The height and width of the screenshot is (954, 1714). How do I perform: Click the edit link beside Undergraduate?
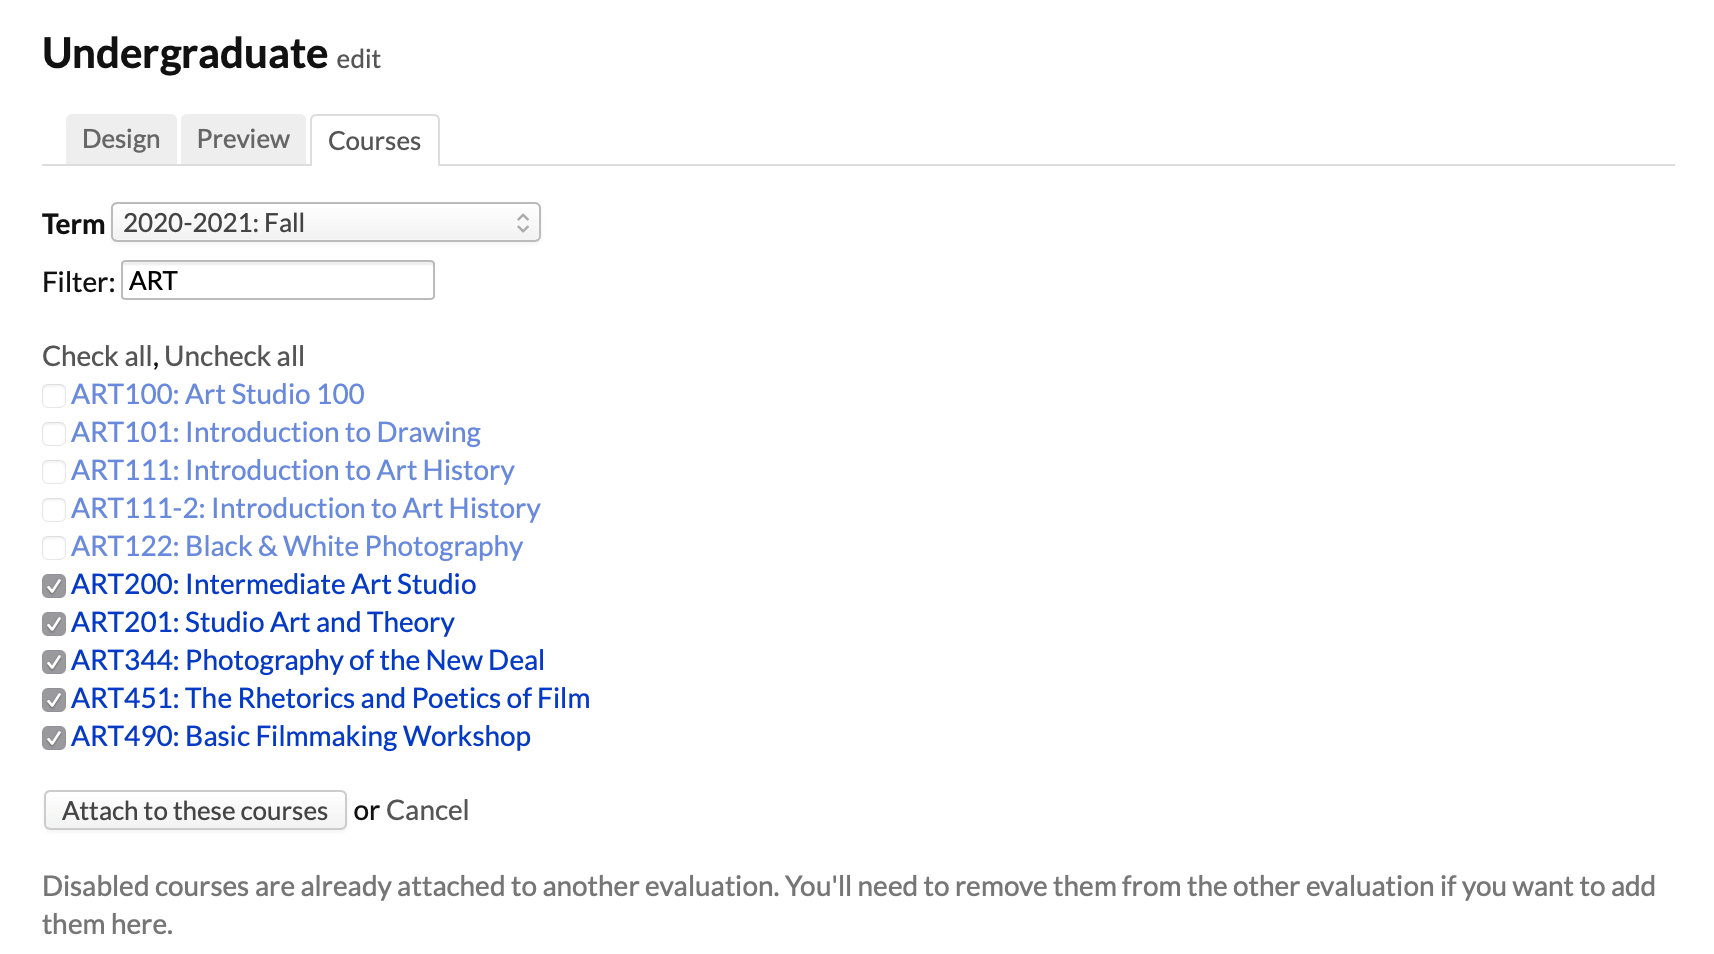point(358,60)
